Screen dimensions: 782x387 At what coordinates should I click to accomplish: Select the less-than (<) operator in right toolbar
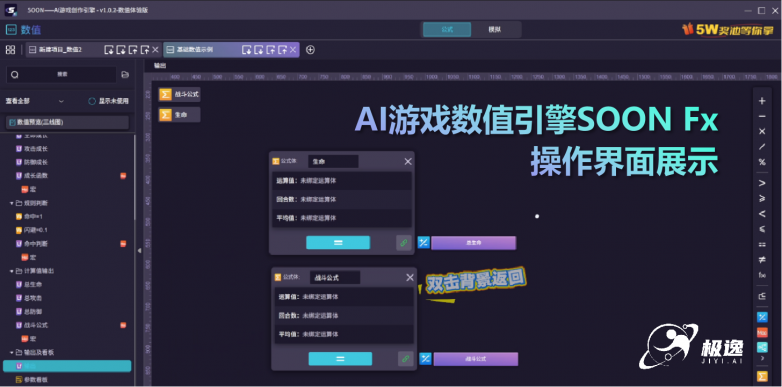[762, 214]
